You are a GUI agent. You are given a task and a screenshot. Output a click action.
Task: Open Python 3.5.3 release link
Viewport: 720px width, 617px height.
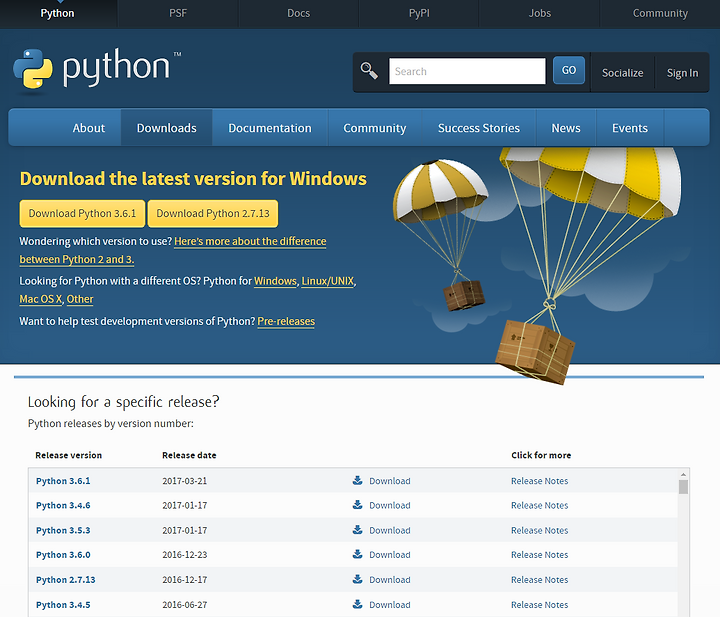(63, 530)
